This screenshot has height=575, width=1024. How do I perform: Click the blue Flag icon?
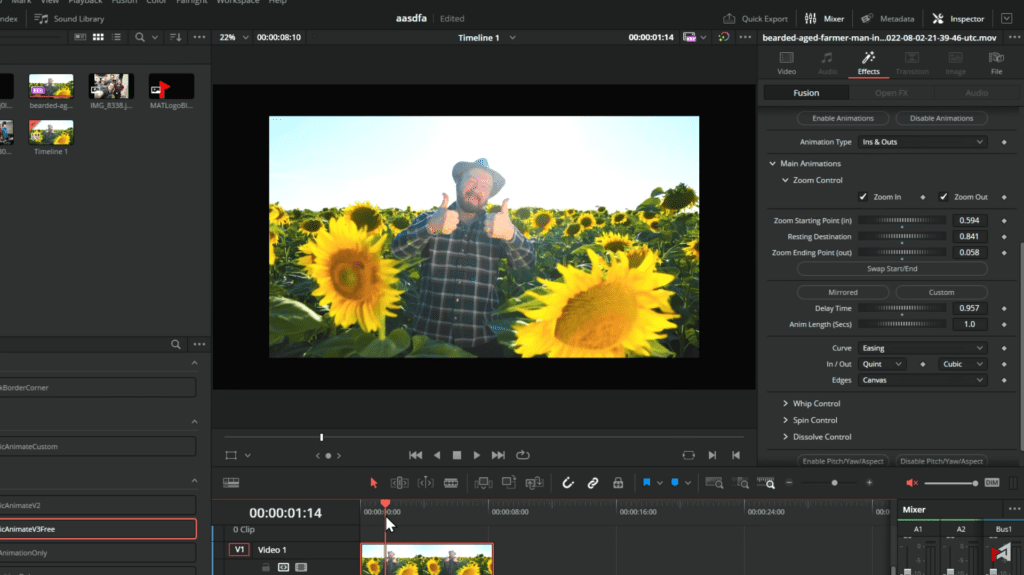pyautogui.click(x=647, y=482)
